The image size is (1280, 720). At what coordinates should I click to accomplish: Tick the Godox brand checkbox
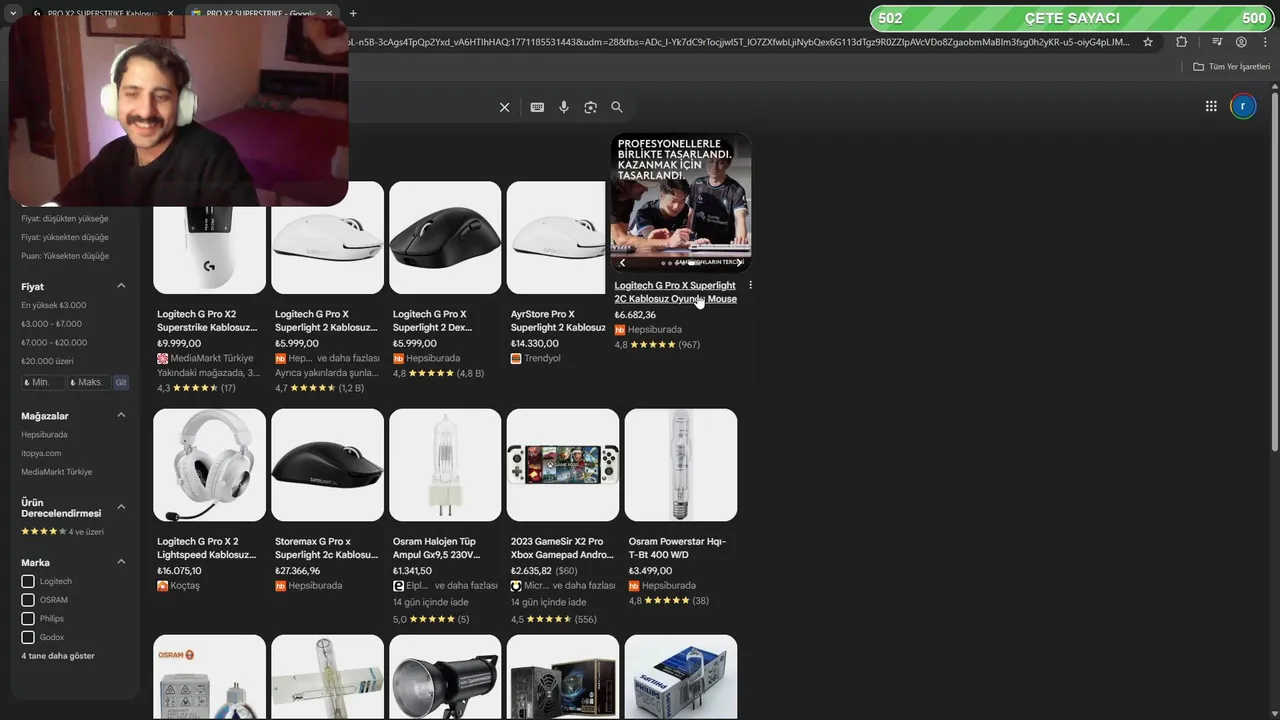28,637
